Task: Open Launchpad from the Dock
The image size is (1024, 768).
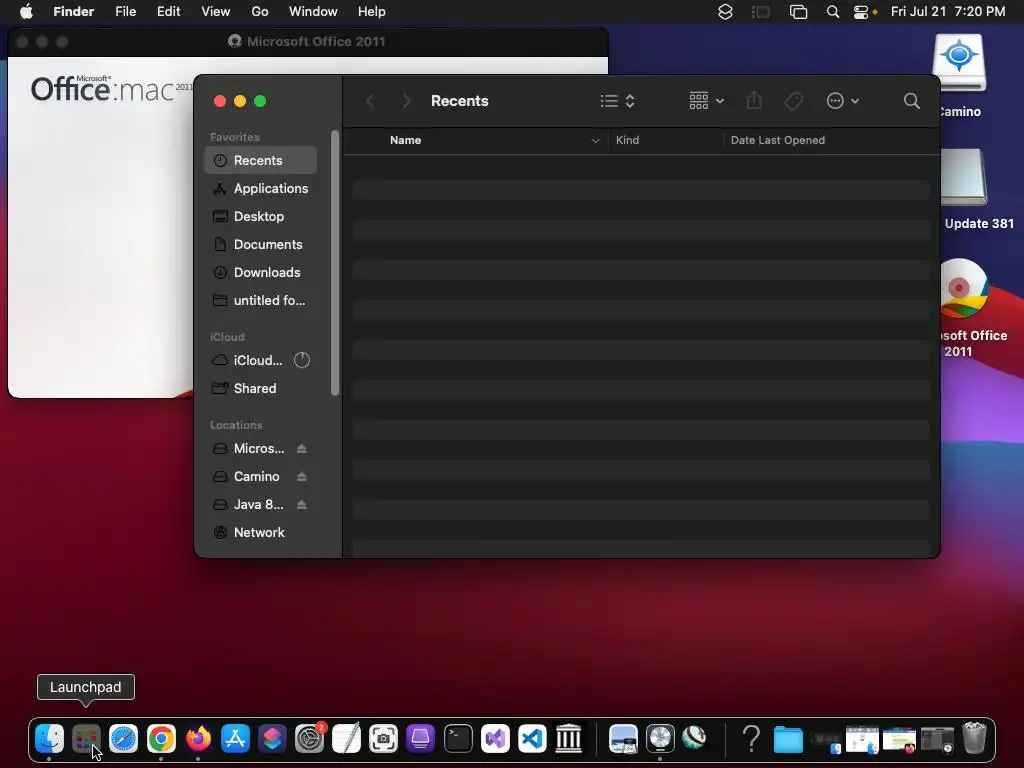Action: [x=86, y=739]
